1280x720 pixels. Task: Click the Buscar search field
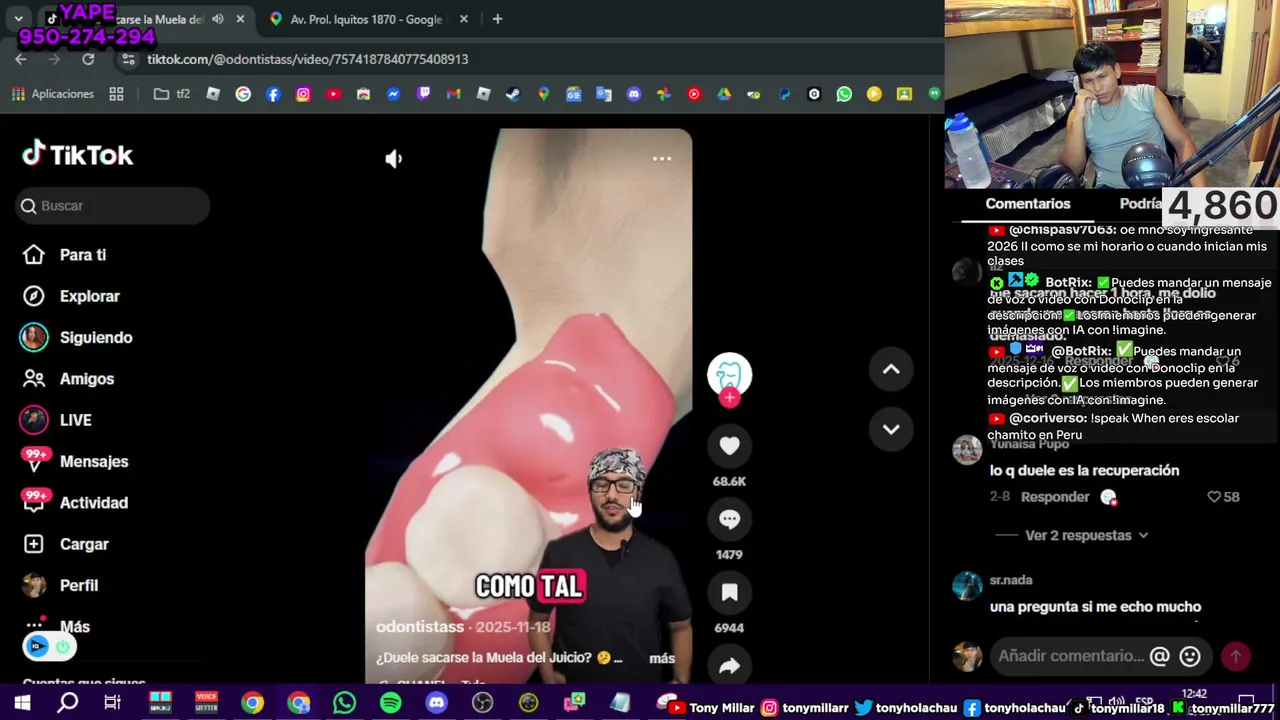(114, 206)
